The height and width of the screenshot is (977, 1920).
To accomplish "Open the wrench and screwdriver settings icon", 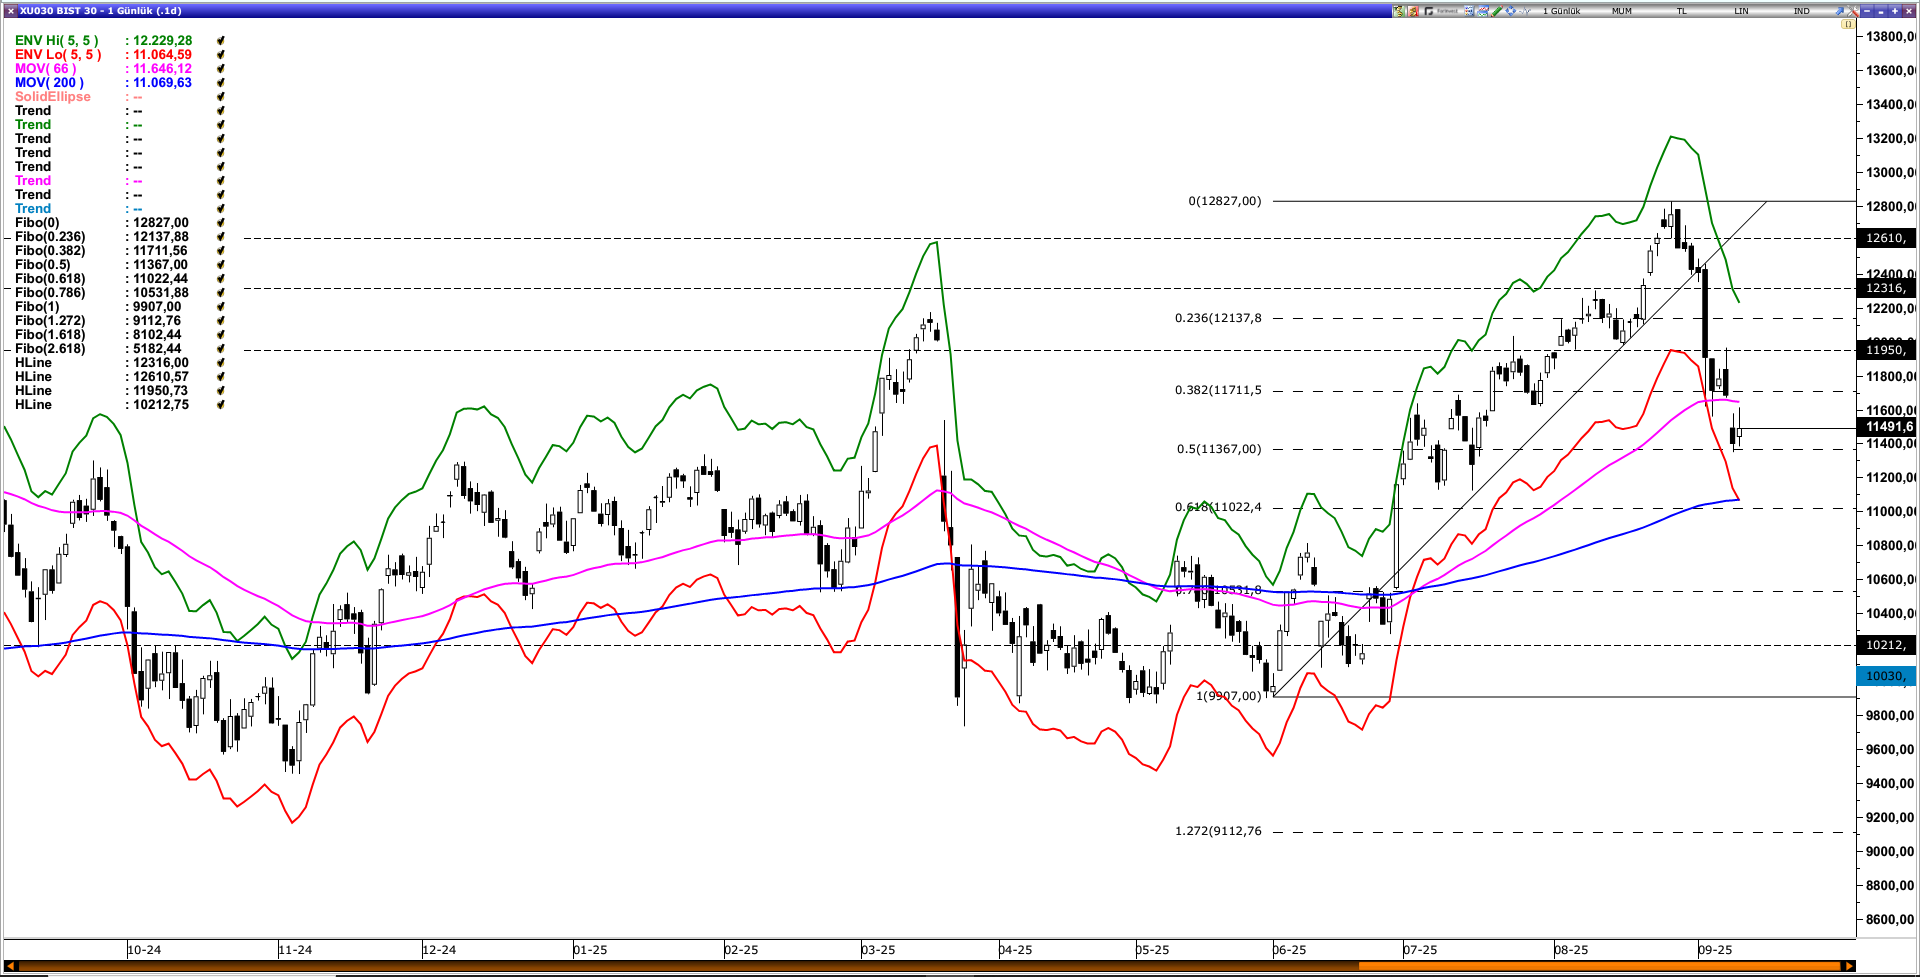I will point(1853,11).
